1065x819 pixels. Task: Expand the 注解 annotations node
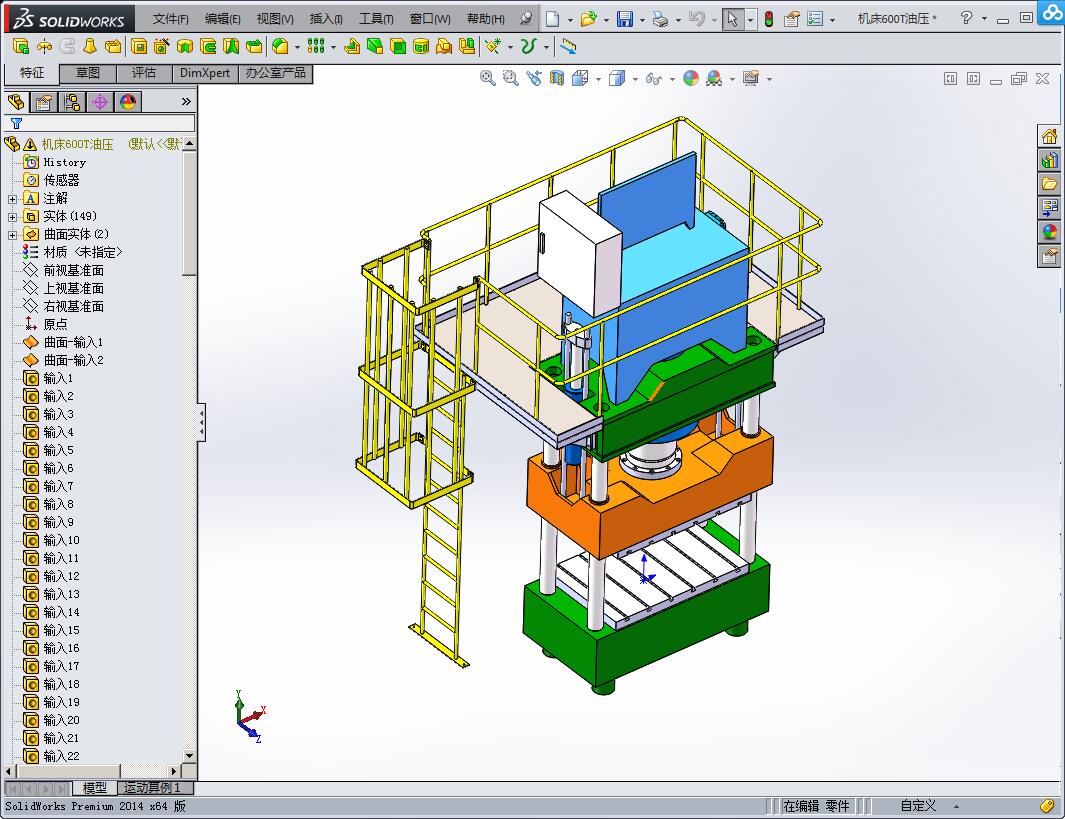pyautogui.click(x=12, y=198)
